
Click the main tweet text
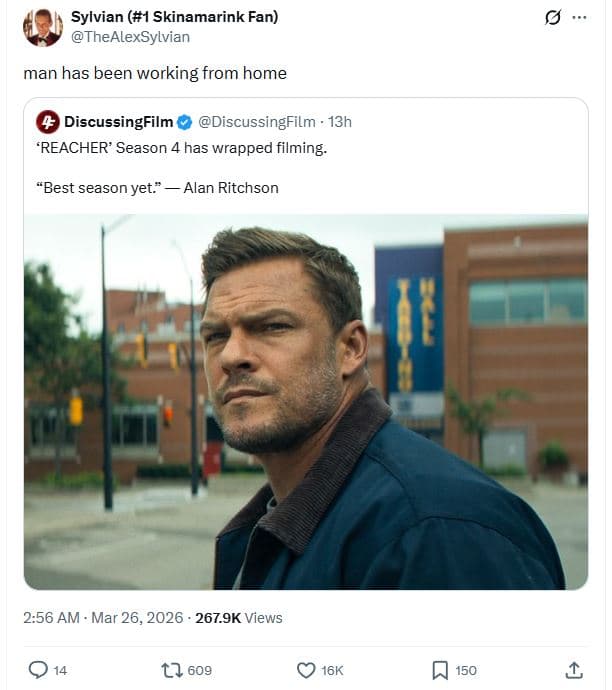(155, 73)
